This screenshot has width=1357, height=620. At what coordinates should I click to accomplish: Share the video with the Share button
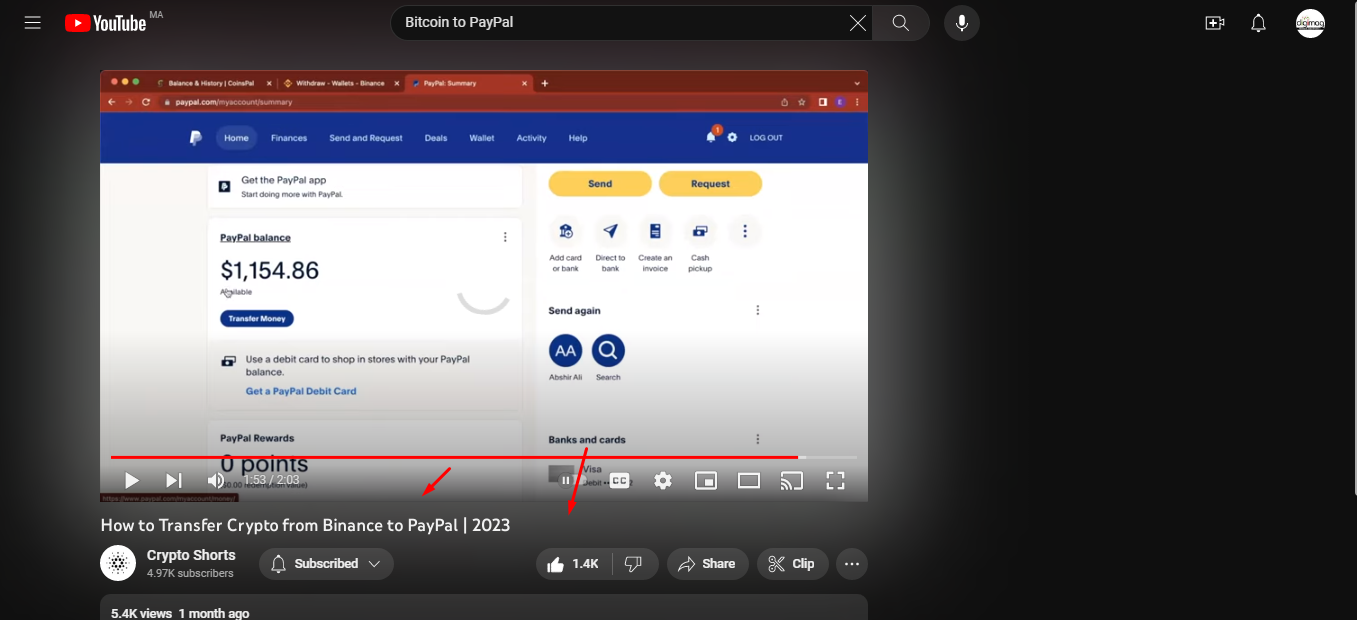[708, 564]
